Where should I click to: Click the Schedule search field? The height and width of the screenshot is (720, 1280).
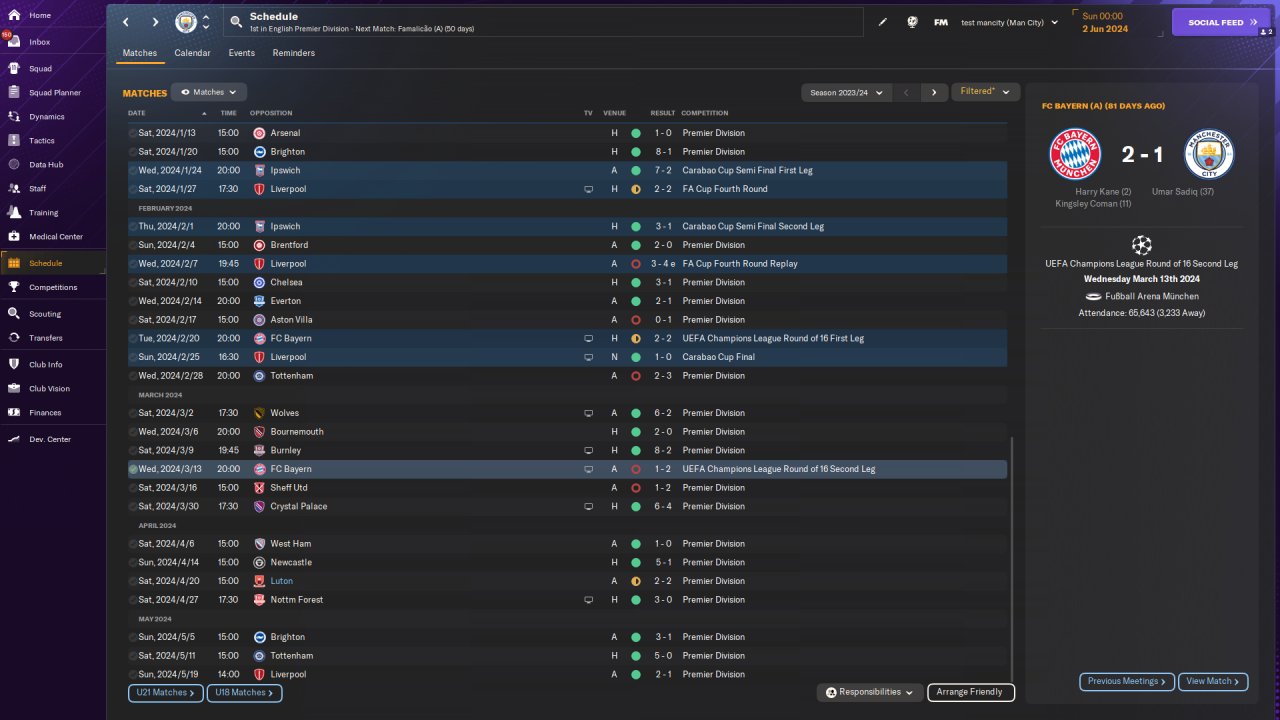(542, 22)
